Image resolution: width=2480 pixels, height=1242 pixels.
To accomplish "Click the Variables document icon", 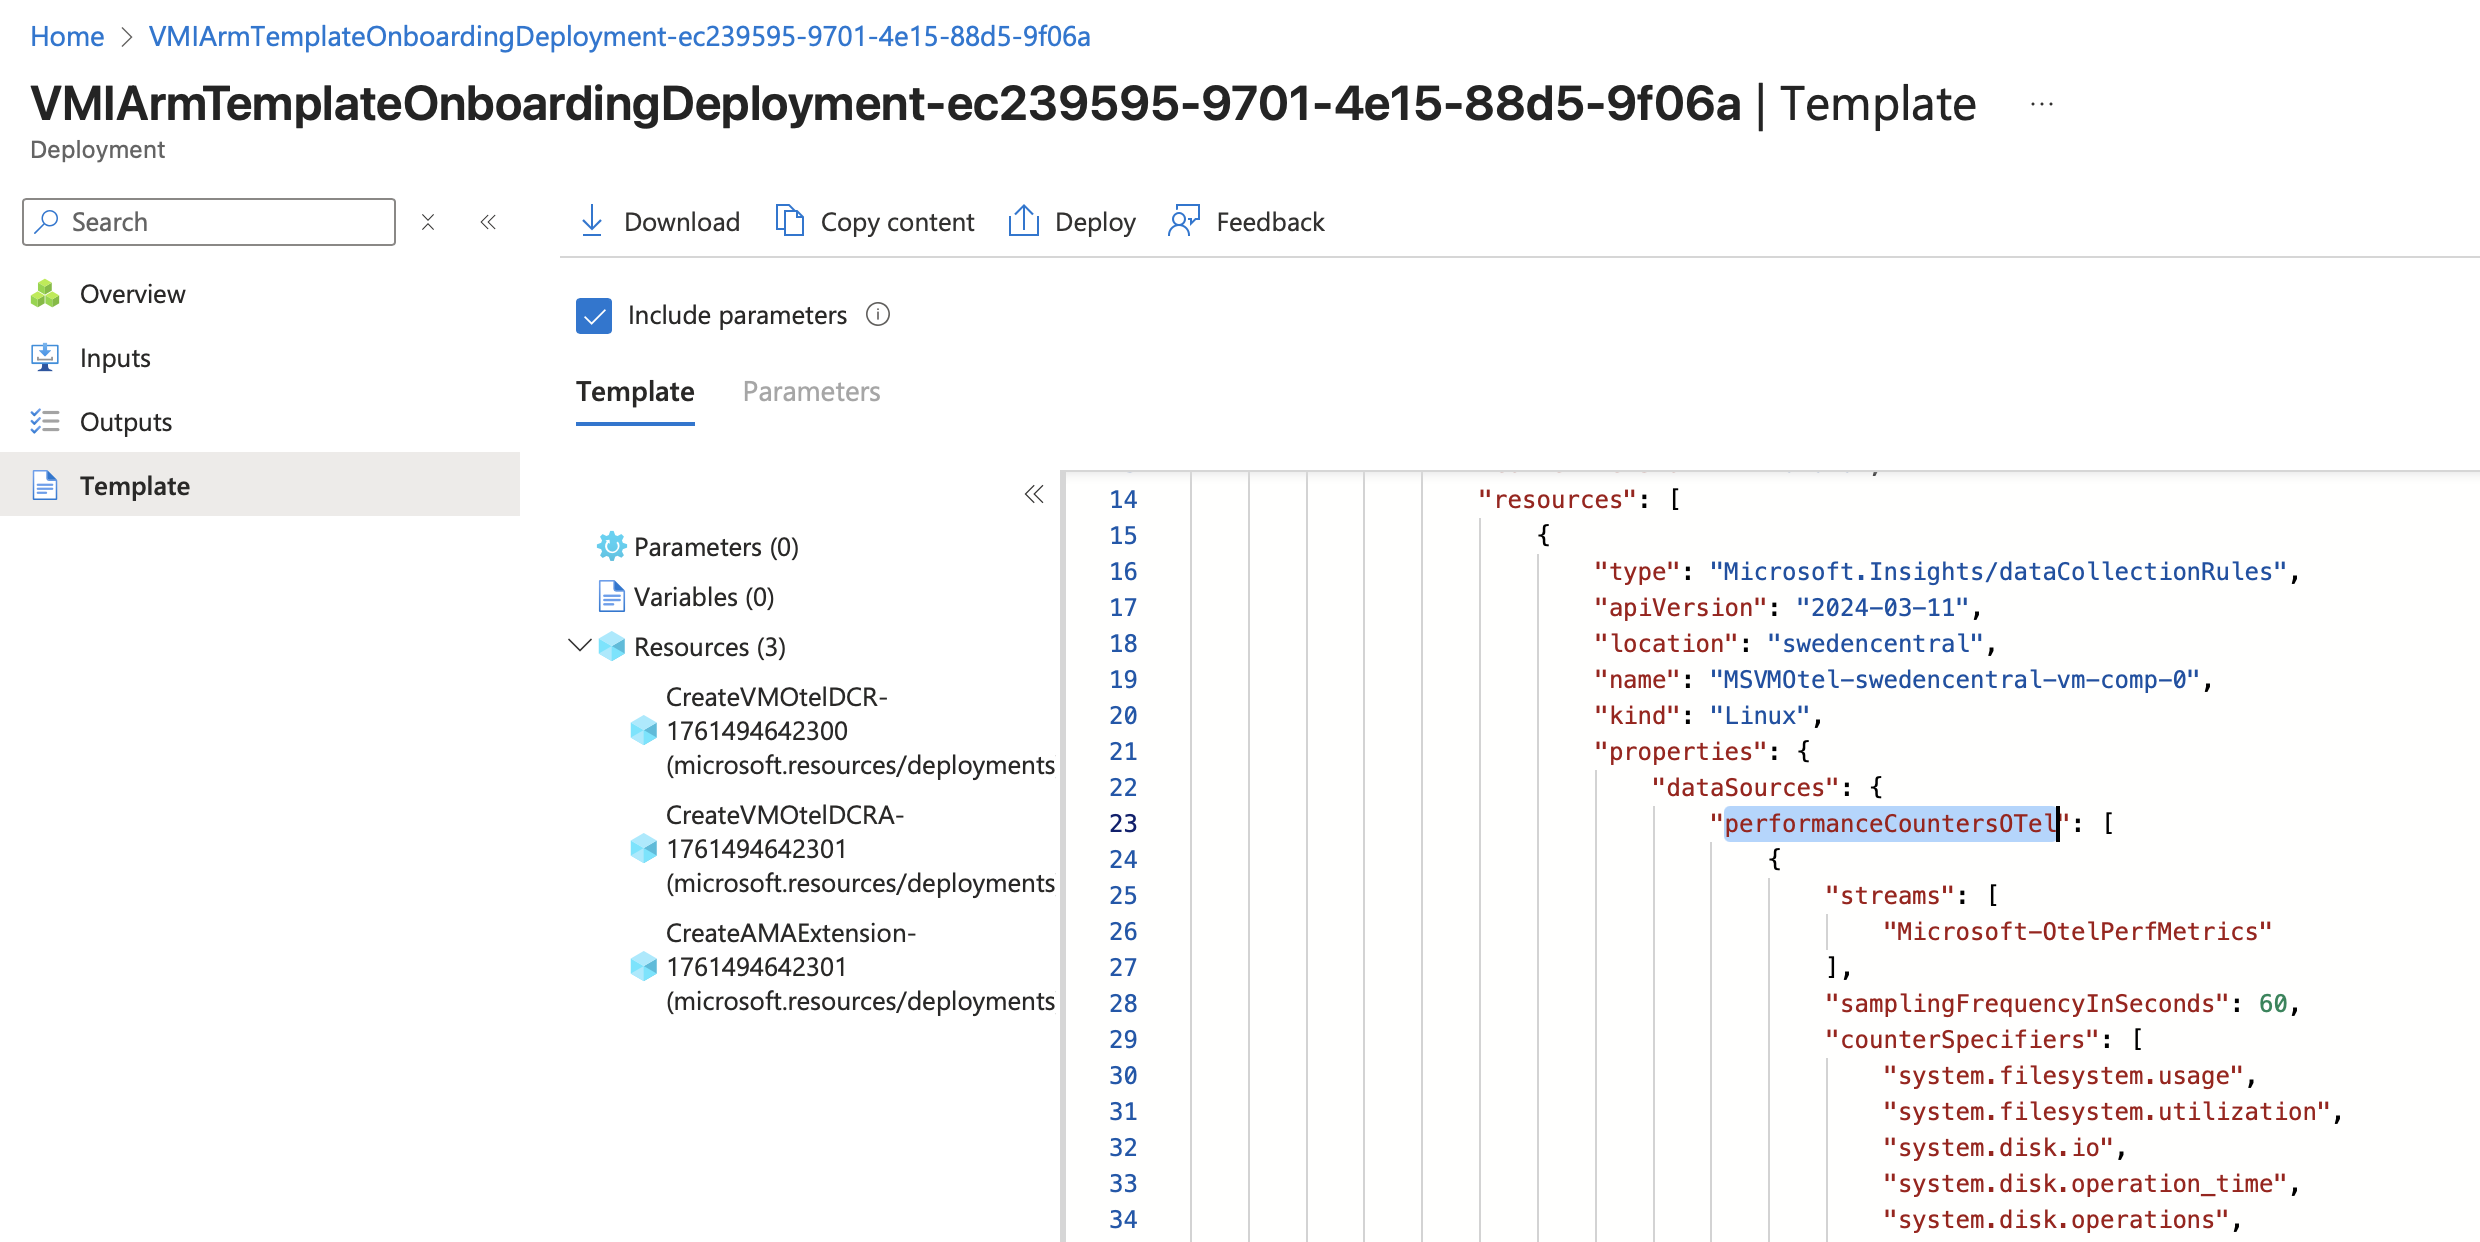I will (x=613, y=596).
